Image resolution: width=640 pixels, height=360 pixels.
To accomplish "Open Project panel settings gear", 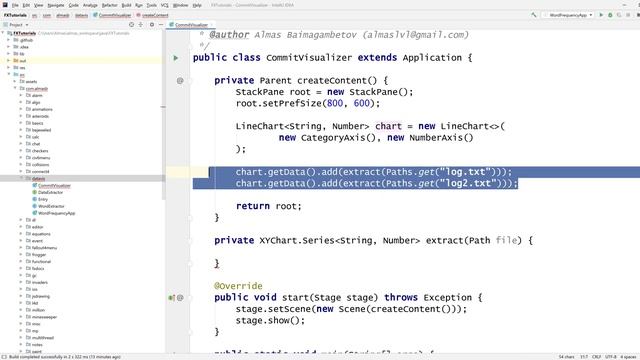I will click(x=152, y=25).
